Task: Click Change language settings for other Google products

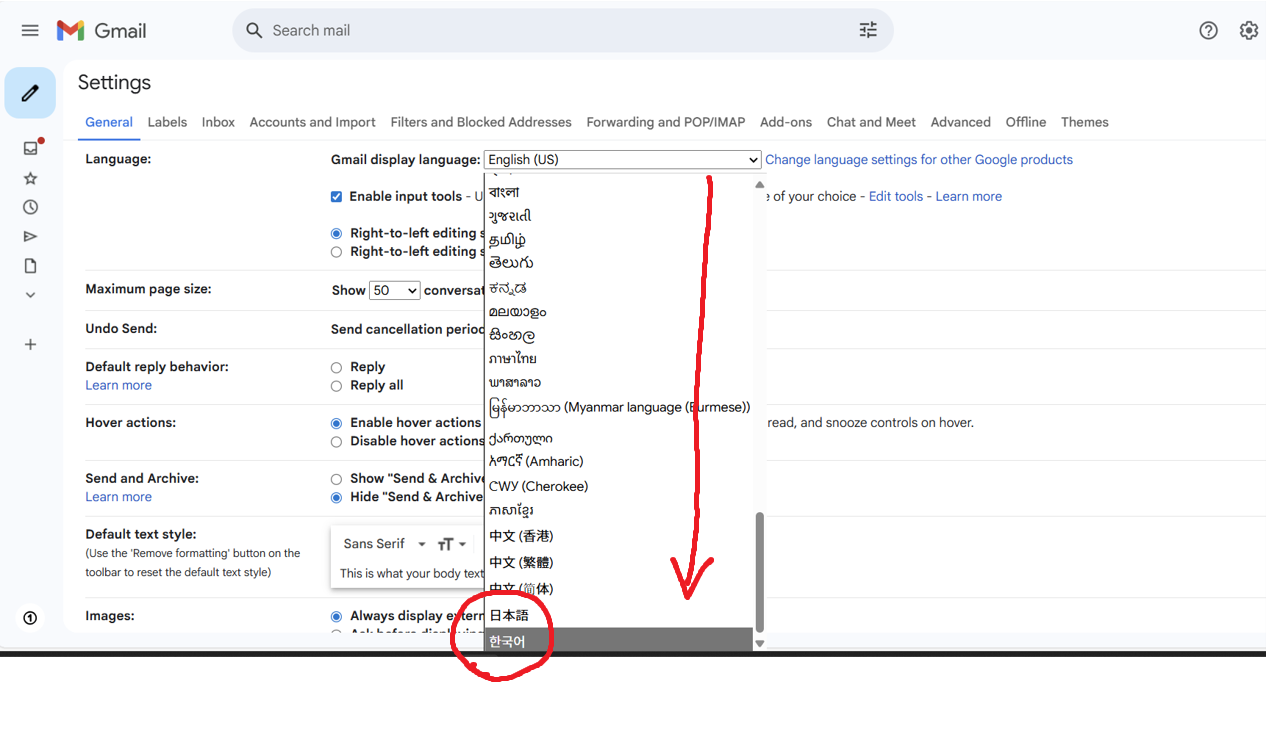Action: 919,160
